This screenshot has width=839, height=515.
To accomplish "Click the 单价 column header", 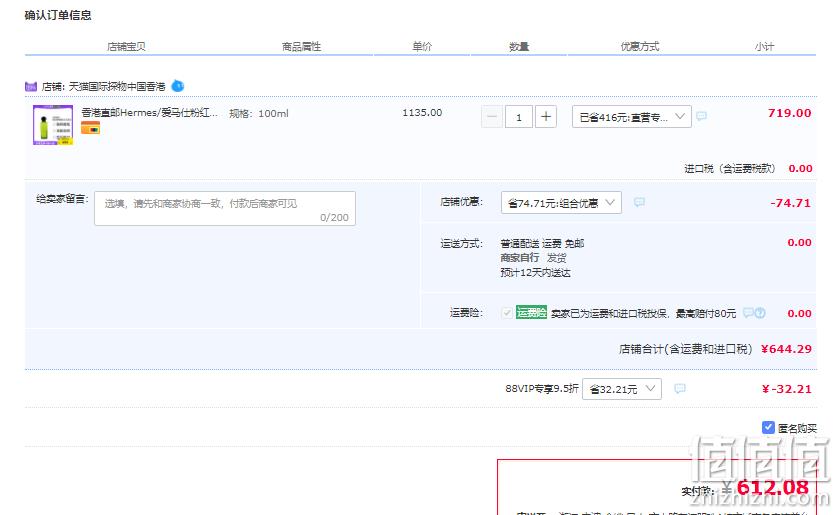I will tap(422, 47).
